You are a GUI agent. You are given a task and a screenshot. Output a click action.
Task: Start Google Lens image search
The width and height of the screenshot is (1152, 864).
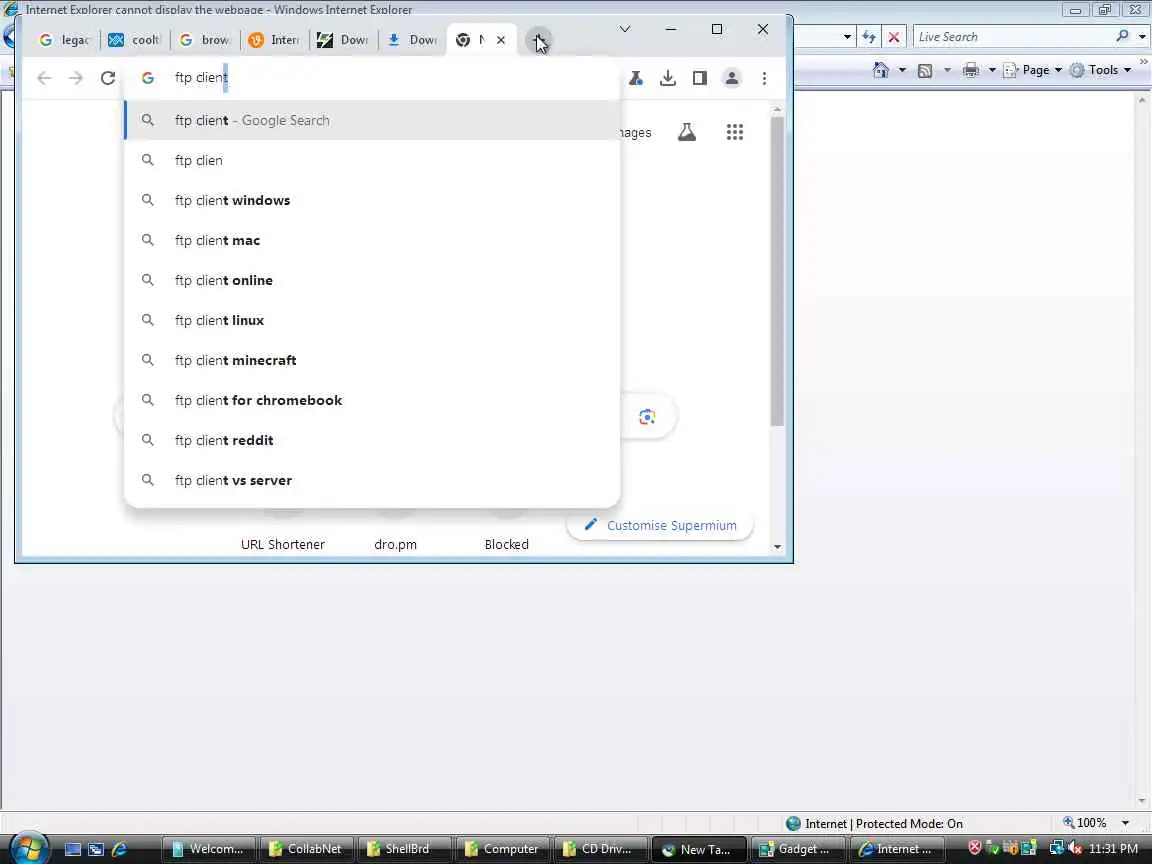pyautogui.click(x=647, y=417)
